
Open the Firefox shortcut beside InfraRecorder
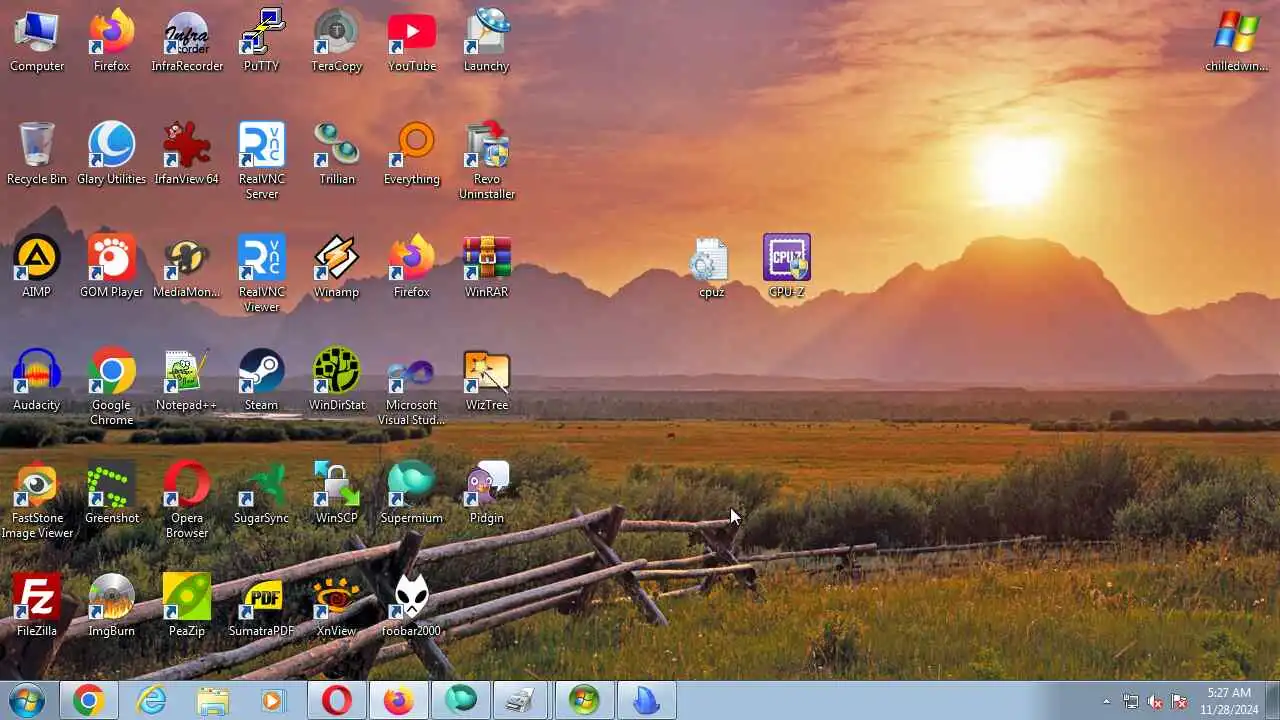112,41
